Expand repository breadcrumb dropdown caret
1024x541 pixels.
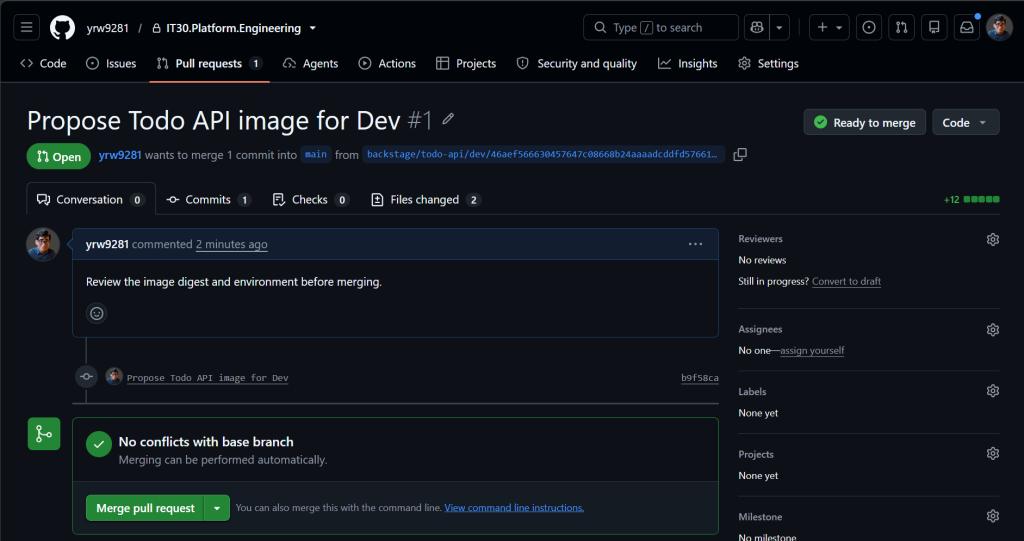tap(312, 28)
